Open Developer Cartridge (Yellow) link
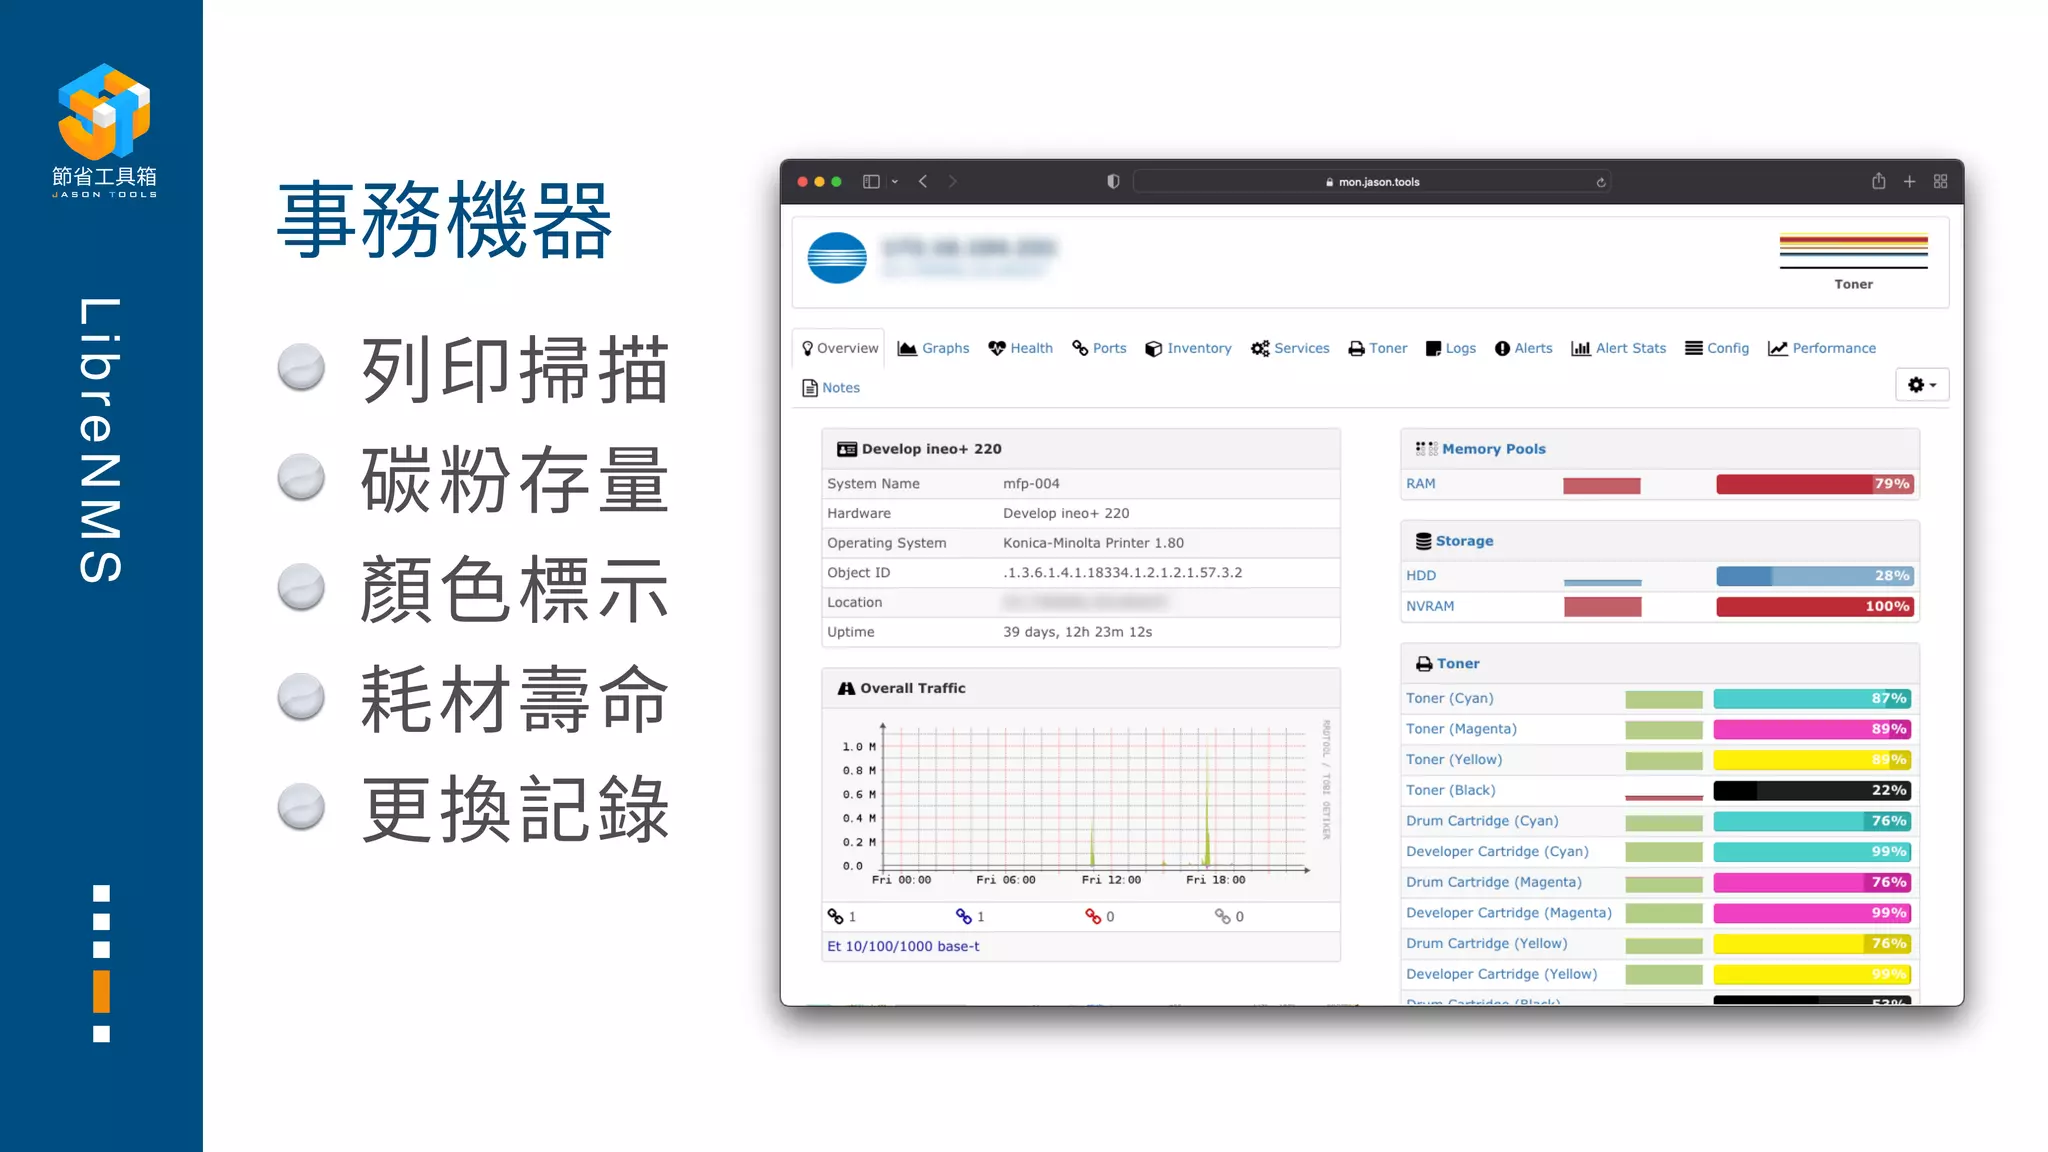 [x=1501, y=974]
